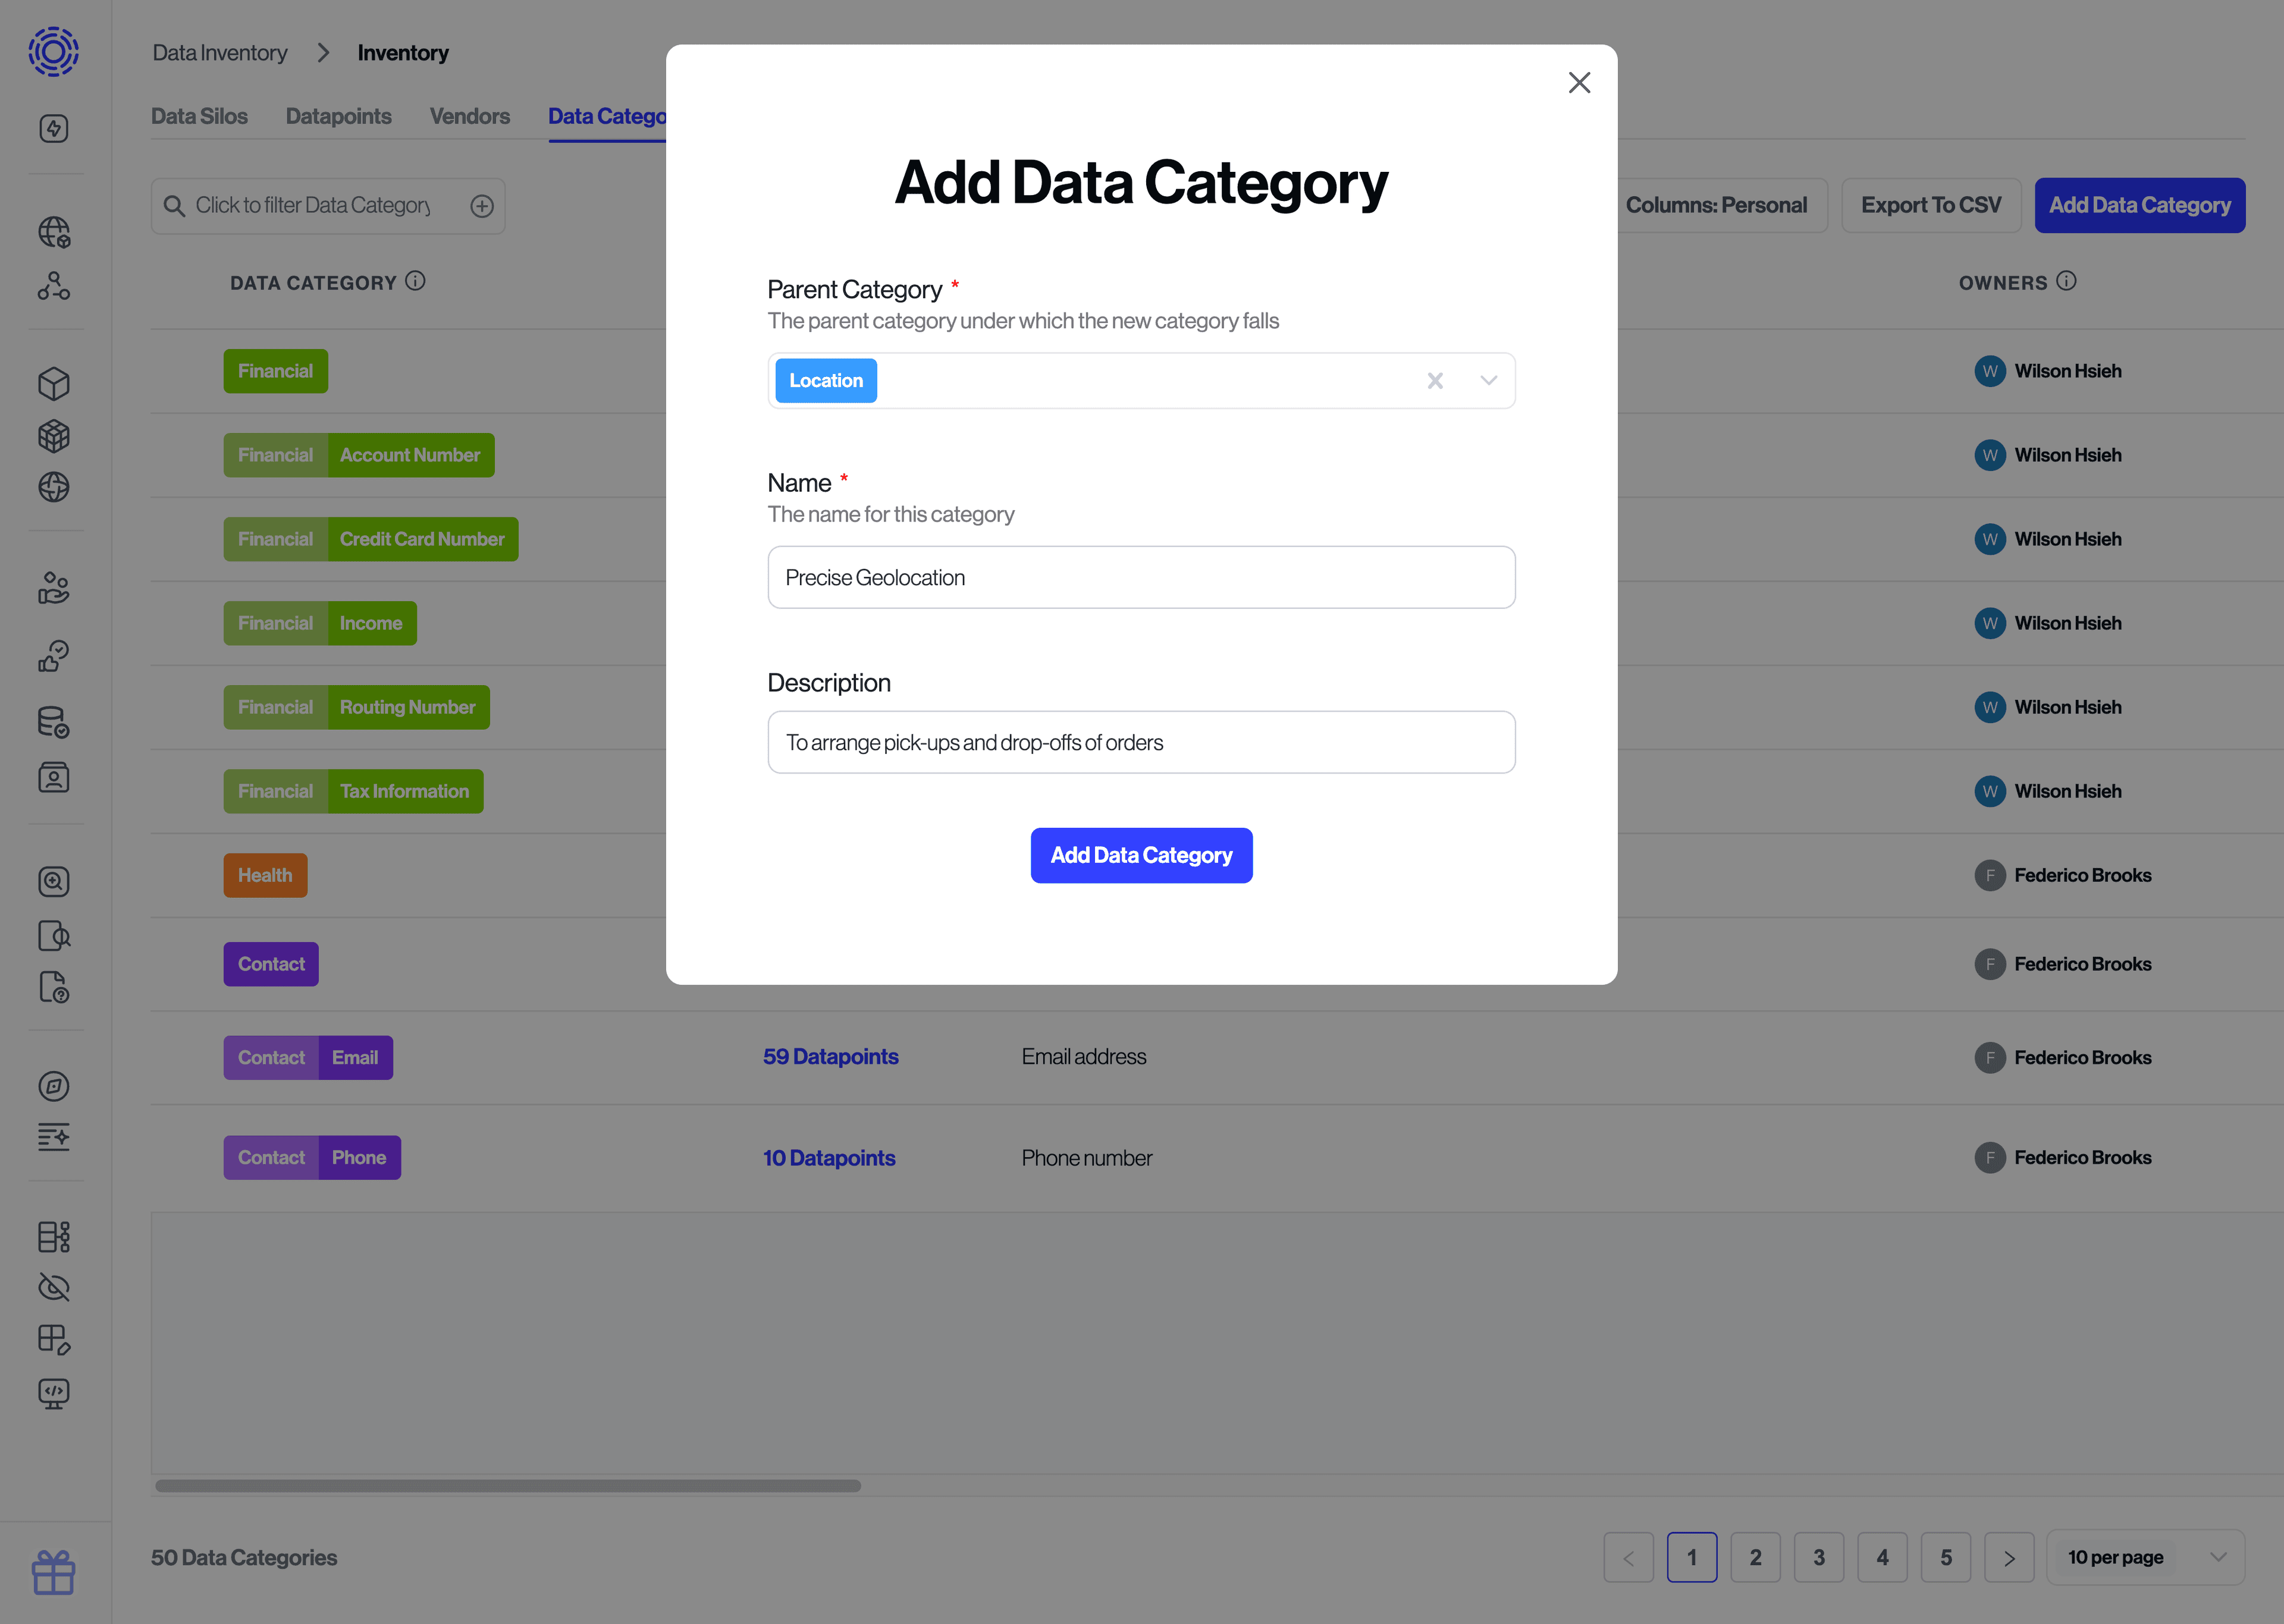Open the globe data mapping sidebar icon
The width and height of the screenshot is (2284, 1624).
[54, 231]
